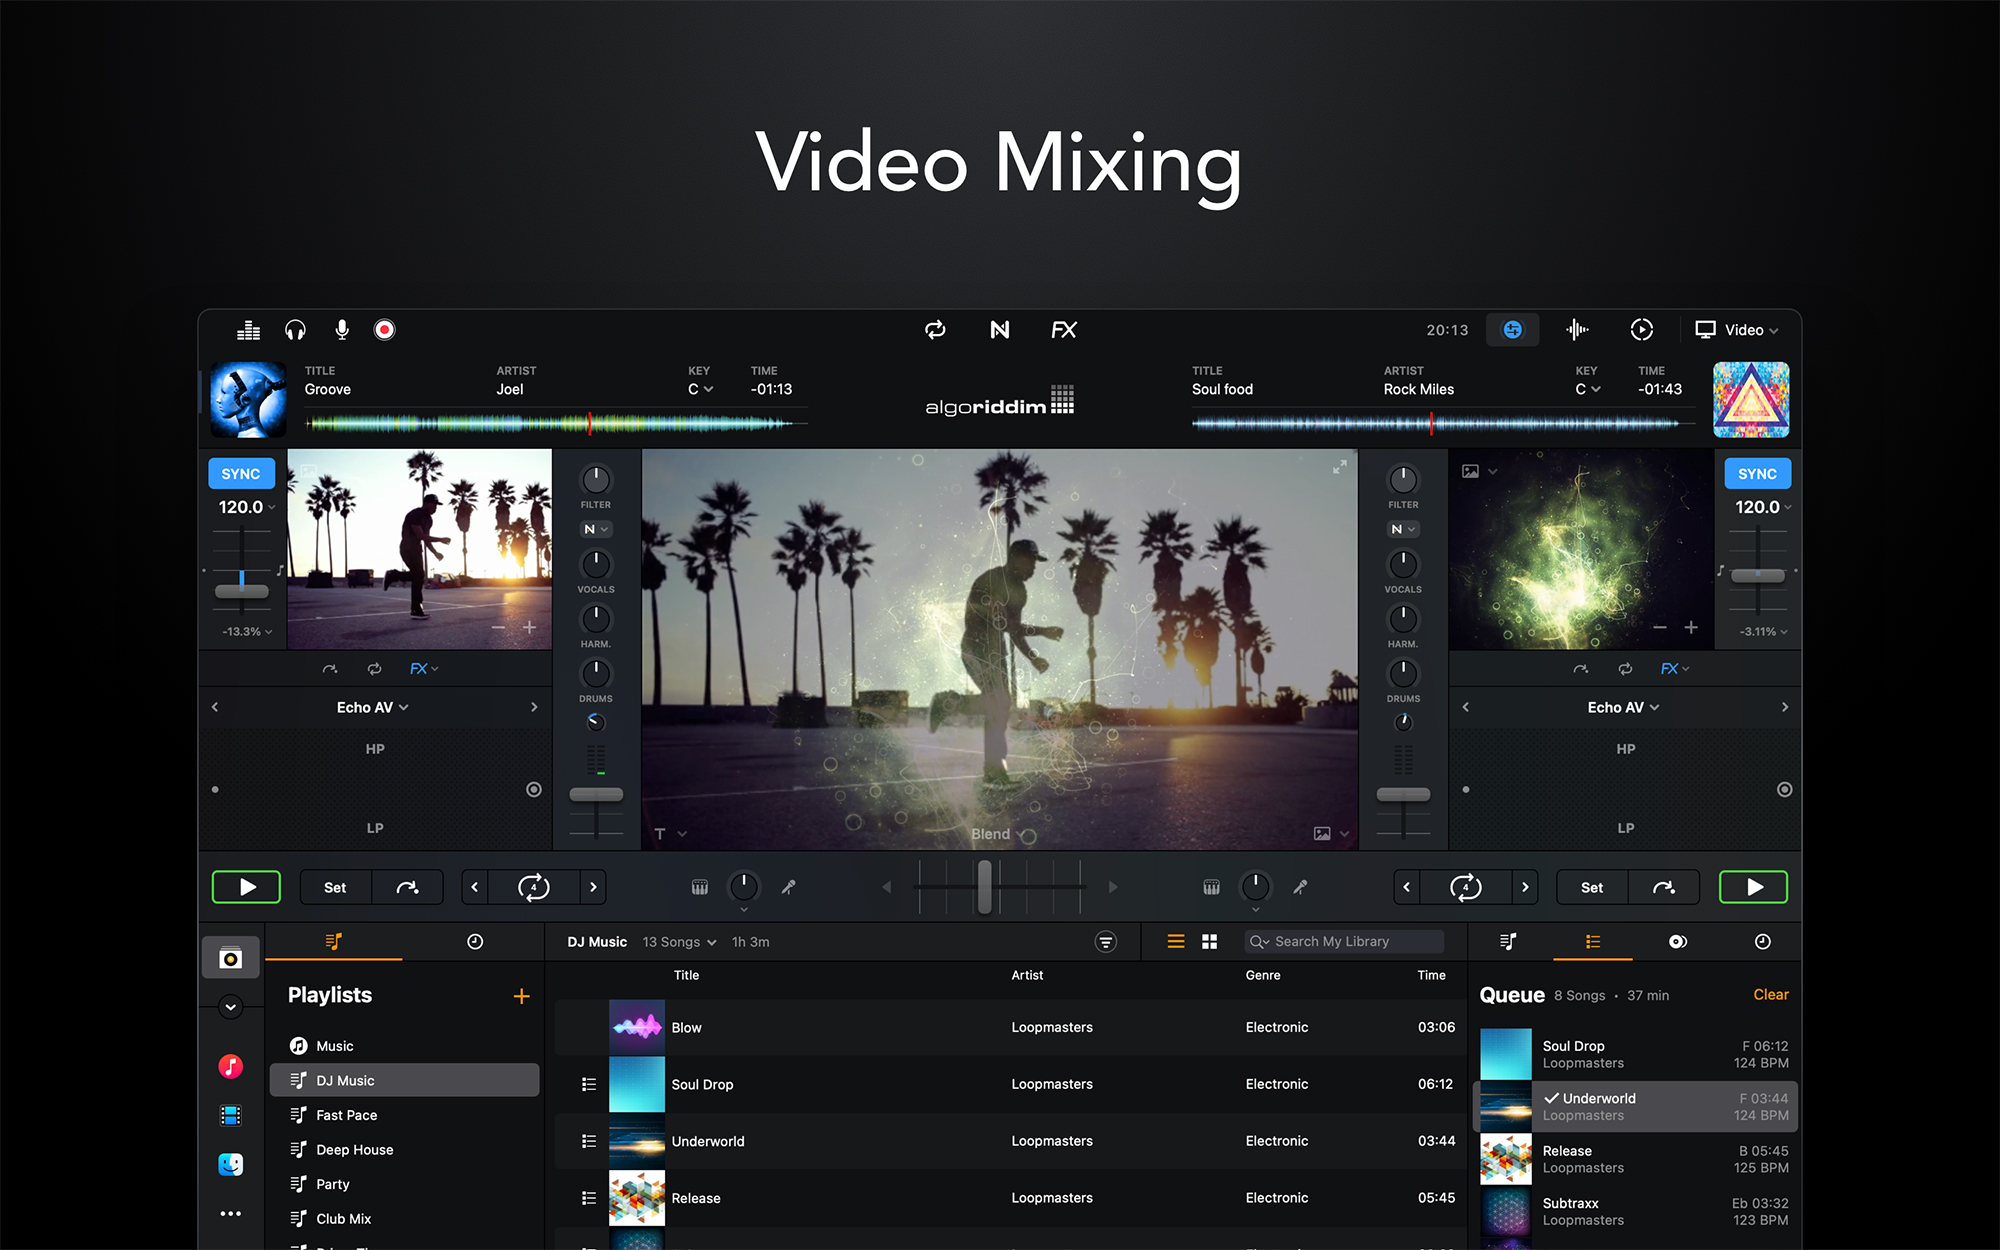Open the Video output dropdown
Image resolution: width=2000 pixels, height=1250 pixels.
pos(1737,330)
